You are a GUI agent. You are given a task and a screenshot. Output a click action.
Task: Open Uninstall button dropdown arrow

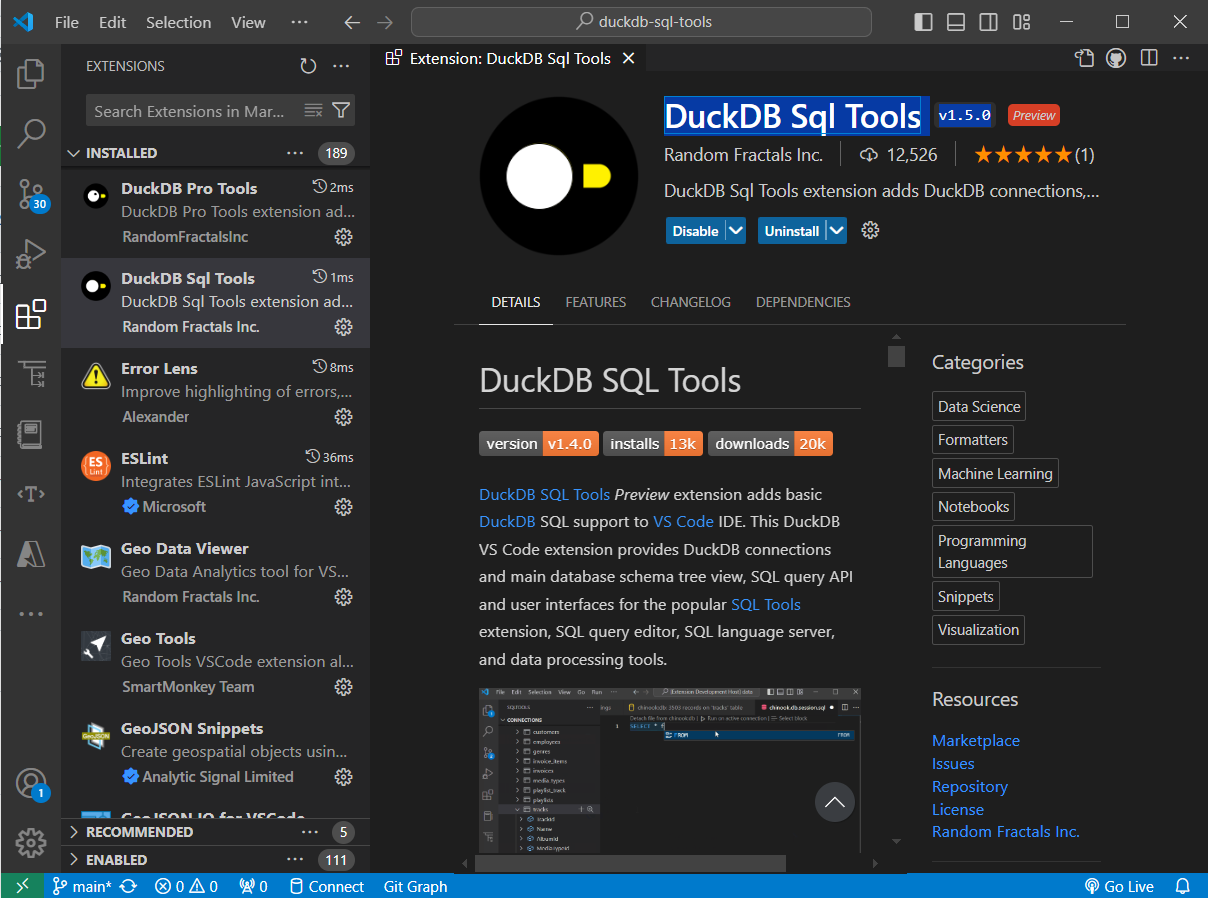[x=836, y=231]
